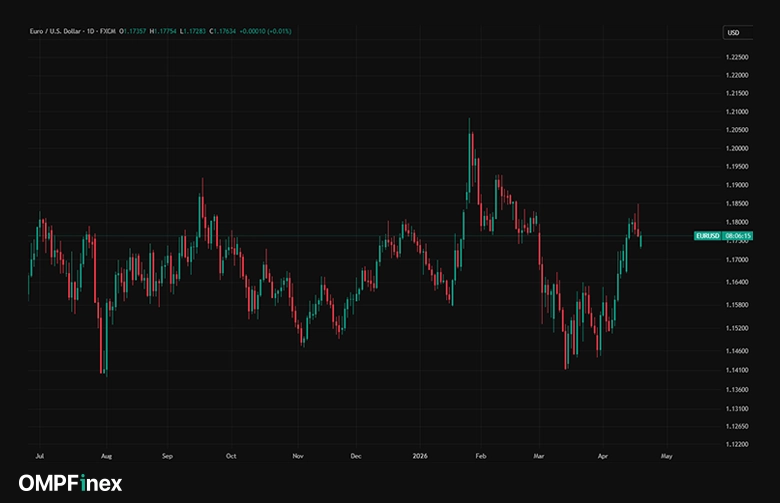780x503 pixels.
Task: Click the Aug label on time axis
Action: click(x=107, y=454)
